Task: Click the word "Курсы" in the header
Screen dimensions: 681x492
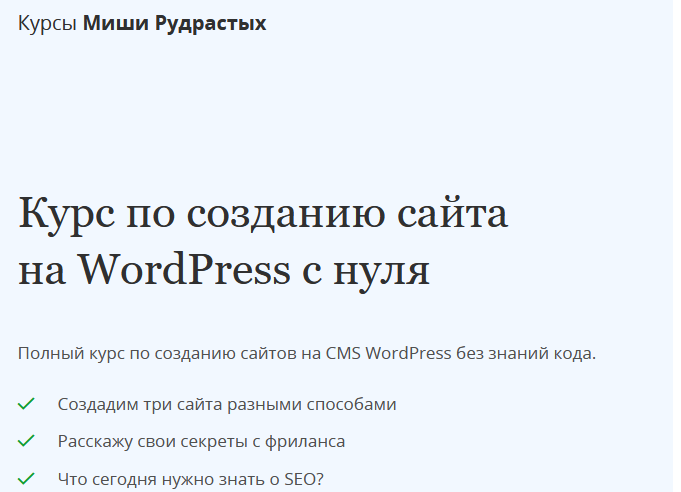Action: [x=47, y=23]
